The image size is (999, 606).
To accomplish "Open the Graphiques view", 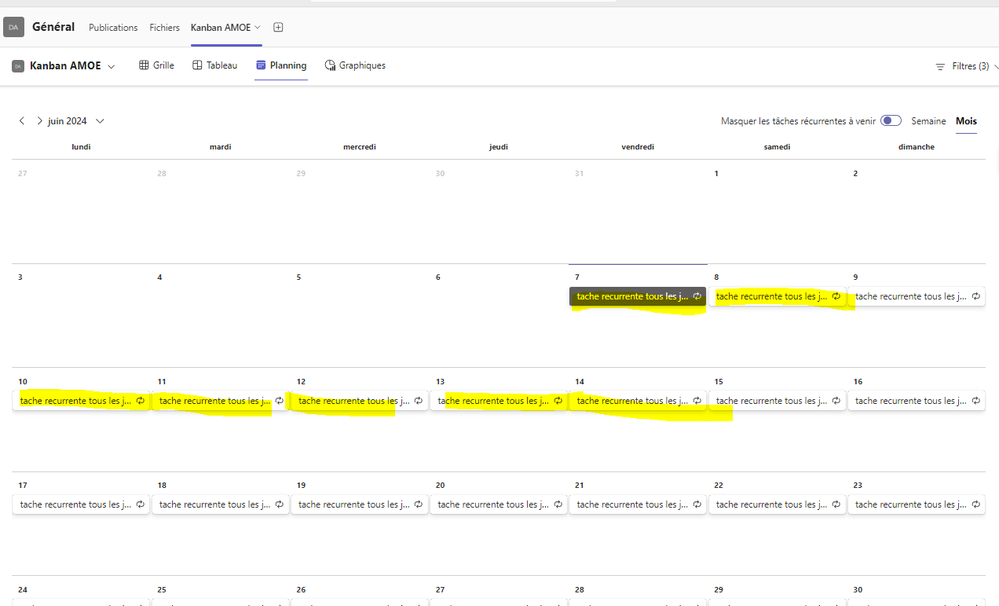I will 356,65.
